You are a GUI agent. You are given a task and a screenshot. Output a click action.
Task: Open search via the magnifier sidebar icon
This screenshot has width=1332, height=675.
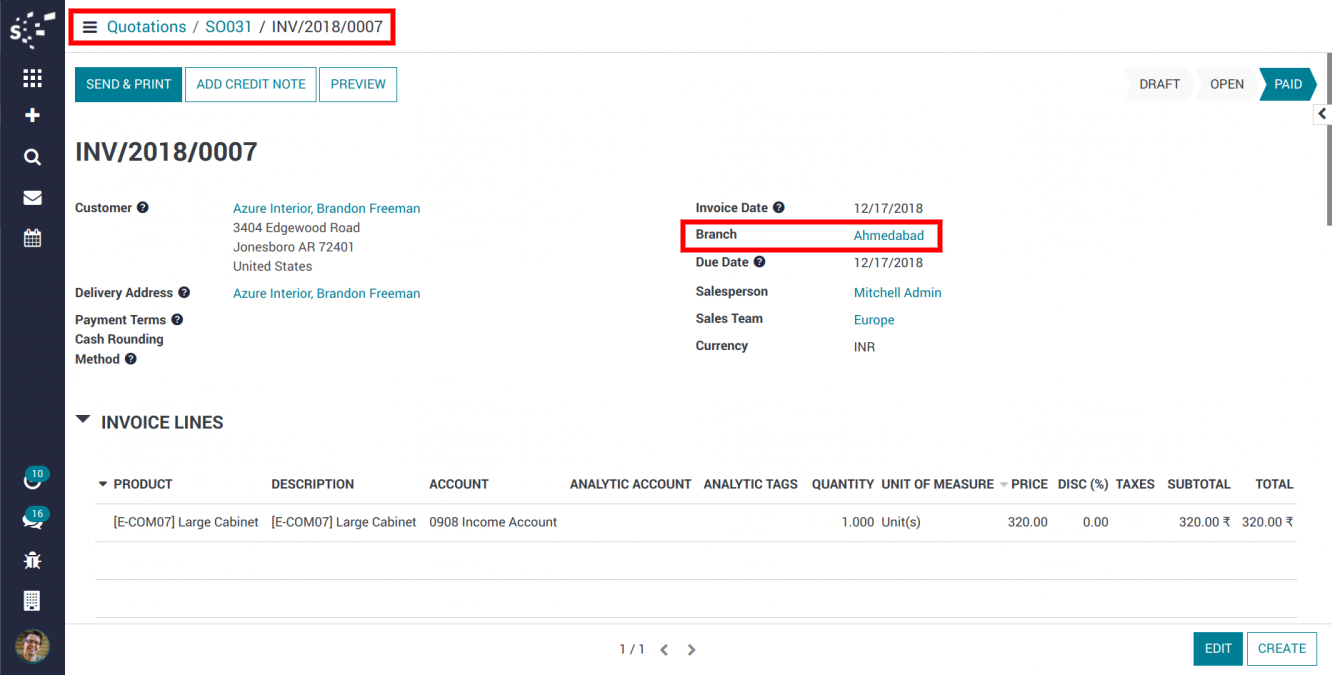click(x=32, y=157)
